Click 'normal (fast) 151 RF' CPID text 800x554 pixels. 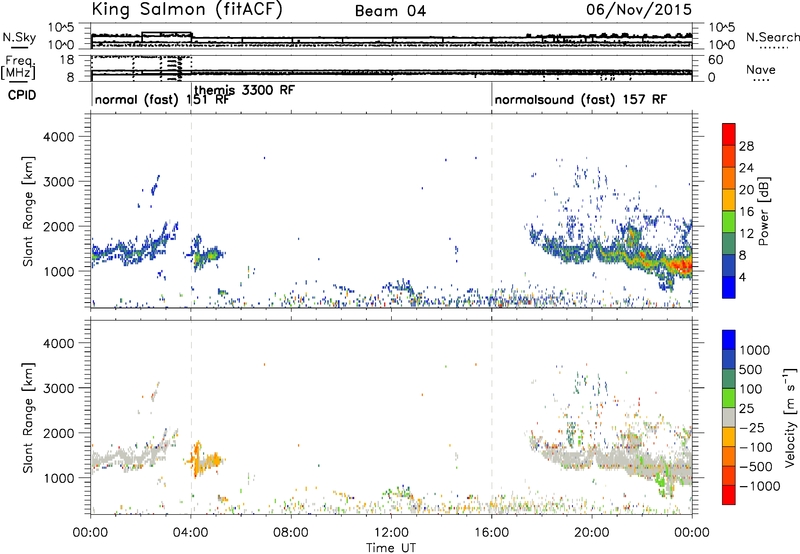pos(162,99)
